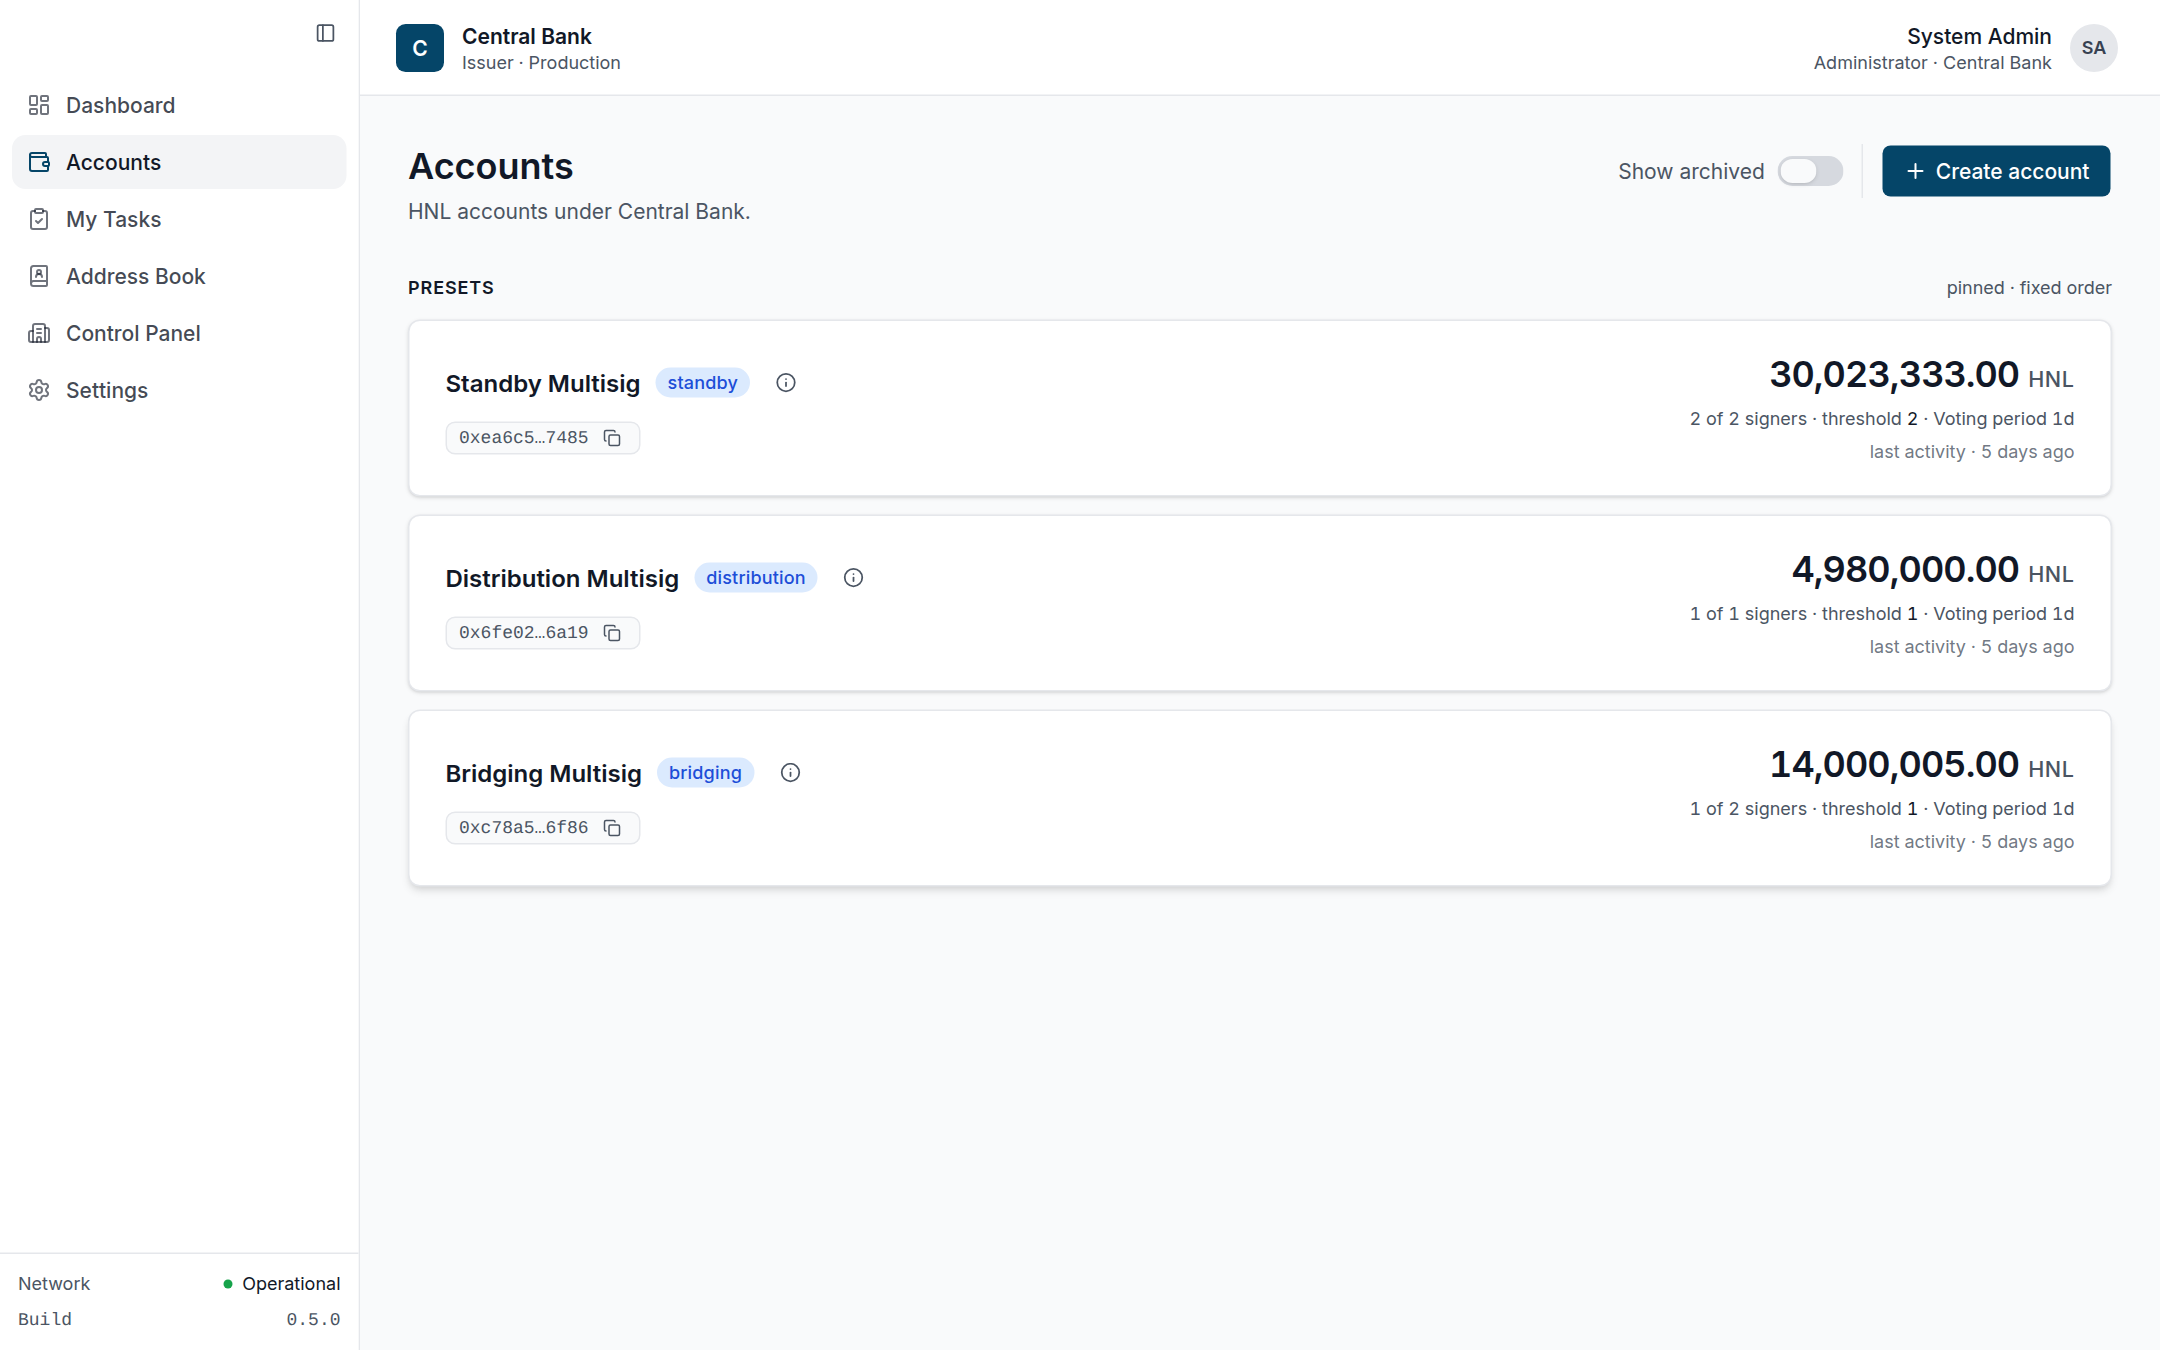Click "2 of 2 signers" threshold text
Viewport: 2160px width, 1350px height.
click(1748, 419)
